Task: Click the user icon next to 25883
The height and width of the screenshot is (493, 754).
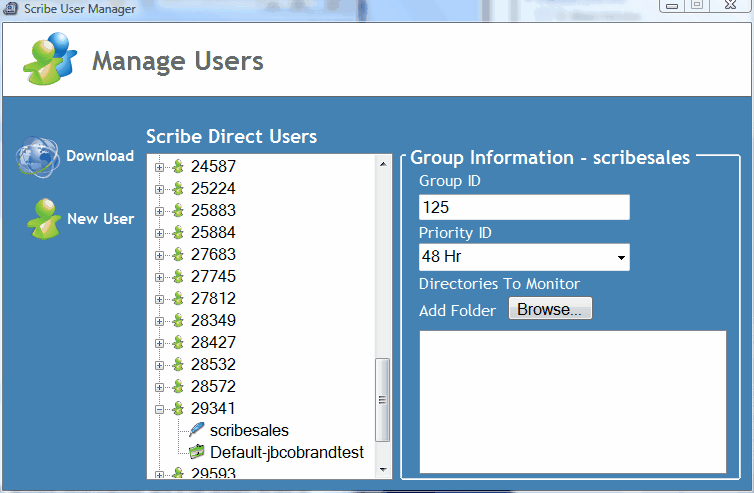Action: (x=178, y=211)
